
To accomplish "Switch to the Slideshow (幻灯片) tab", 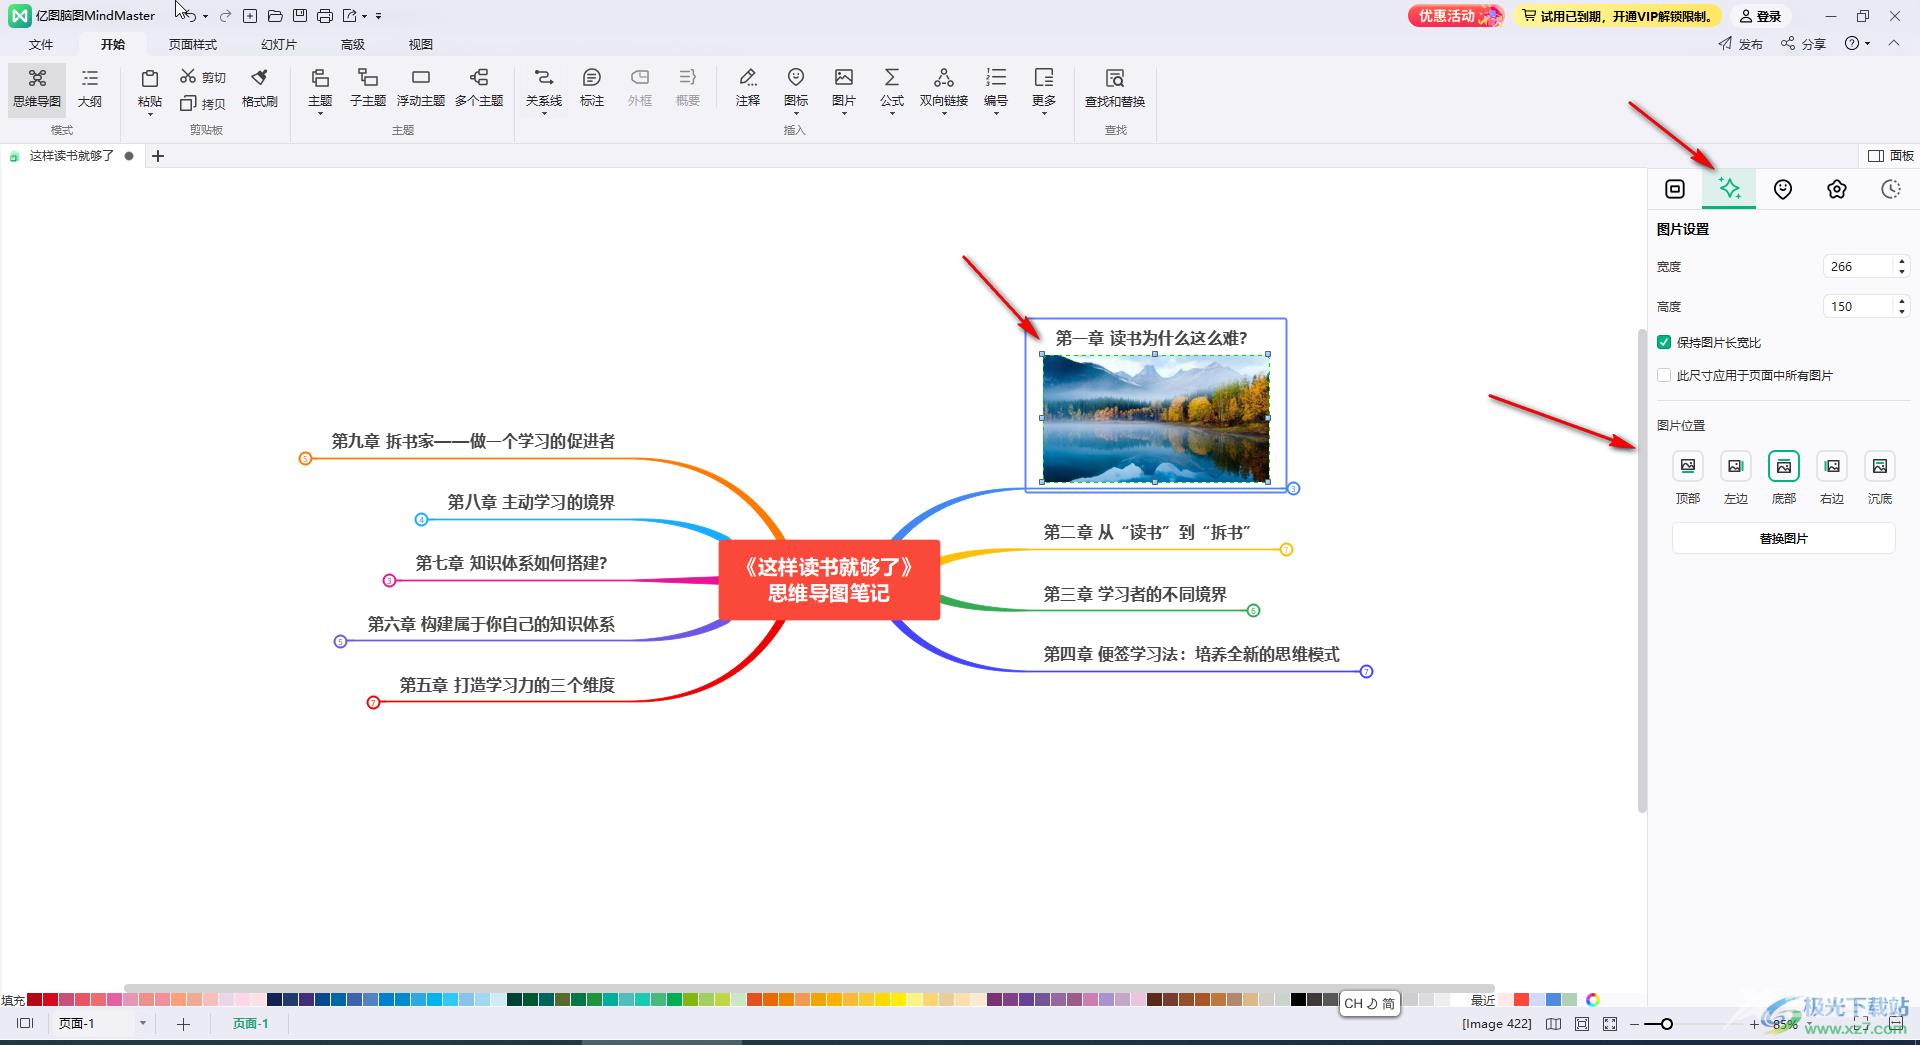I will tap(279, 44).
